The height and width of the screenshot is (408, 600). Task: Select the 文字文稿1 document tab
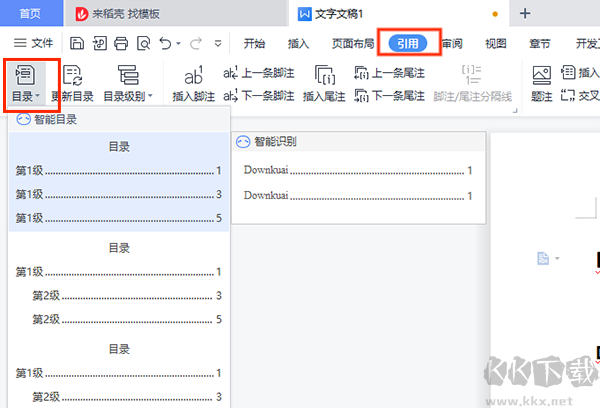[x=398, y=14]
